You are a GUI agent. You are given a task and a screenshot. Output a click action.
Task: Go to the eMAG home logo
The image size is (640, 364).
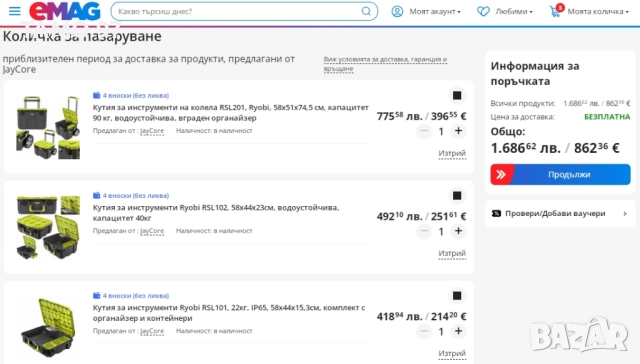tap(64, 11)
